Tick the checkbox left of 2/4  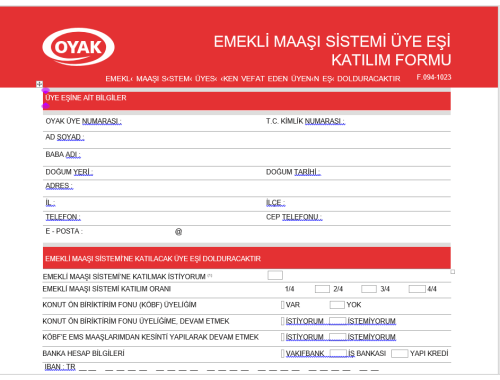[322, 289]
